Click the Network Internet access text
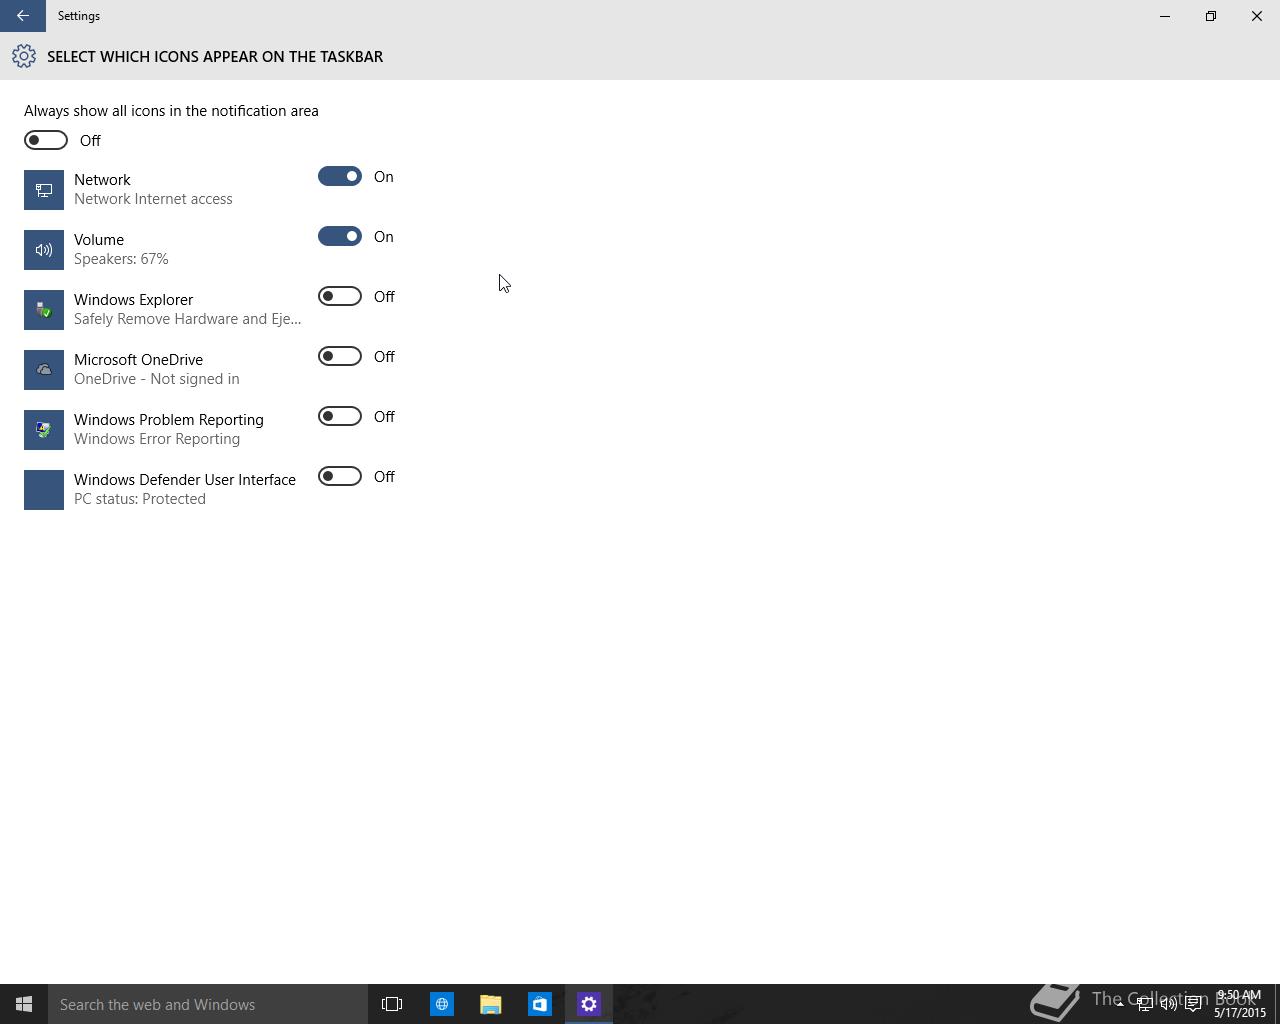Screen dimensions: 1280x1024 coord(153,199)
